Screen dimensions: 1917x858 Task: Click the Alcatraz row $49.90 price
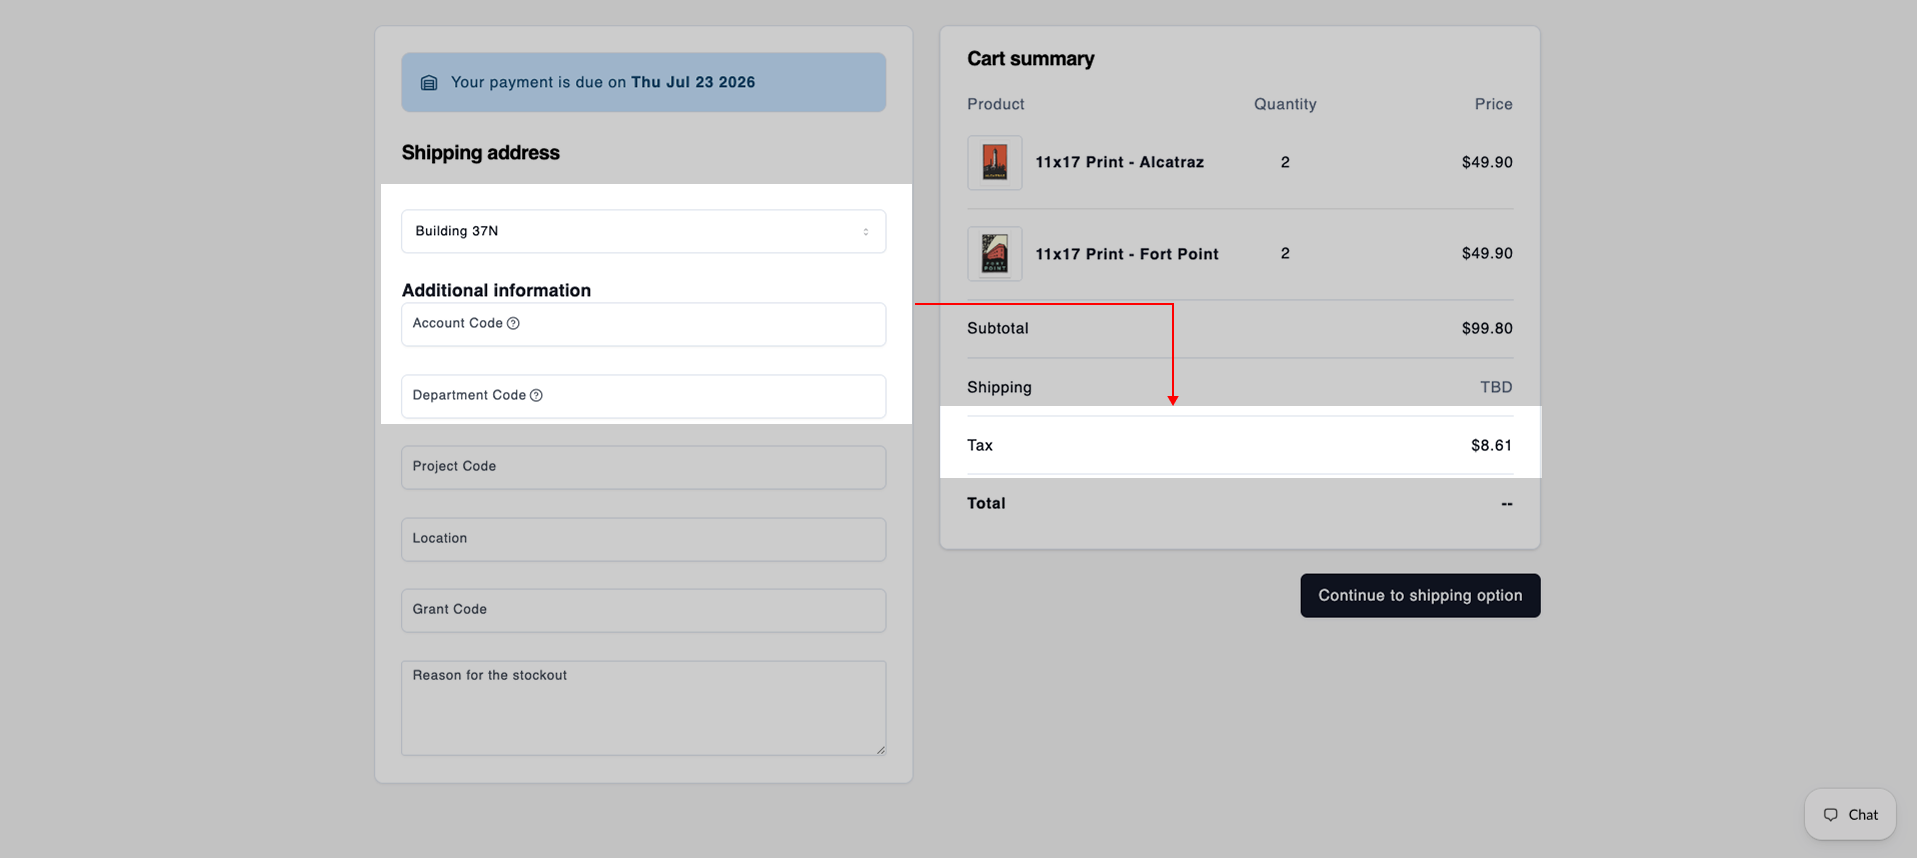[x=1487, y=162]
